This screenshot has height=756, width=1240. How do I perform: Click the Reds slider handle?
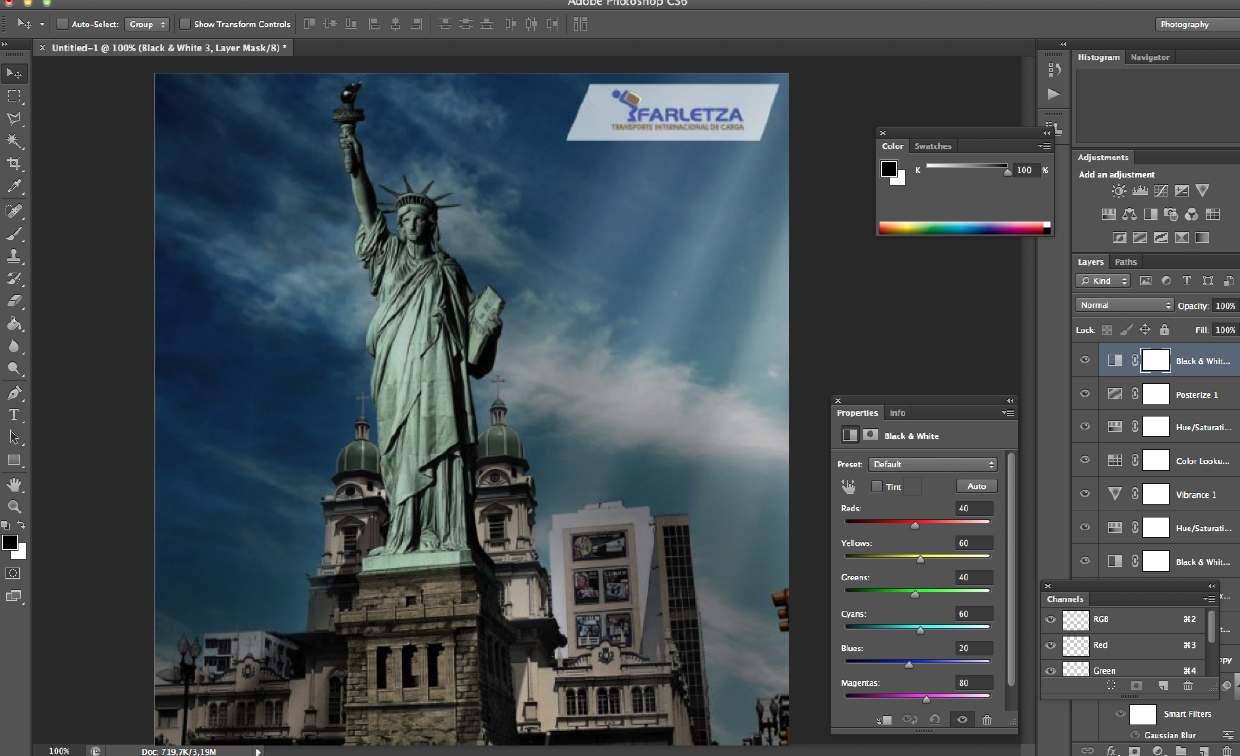[915, 525]
